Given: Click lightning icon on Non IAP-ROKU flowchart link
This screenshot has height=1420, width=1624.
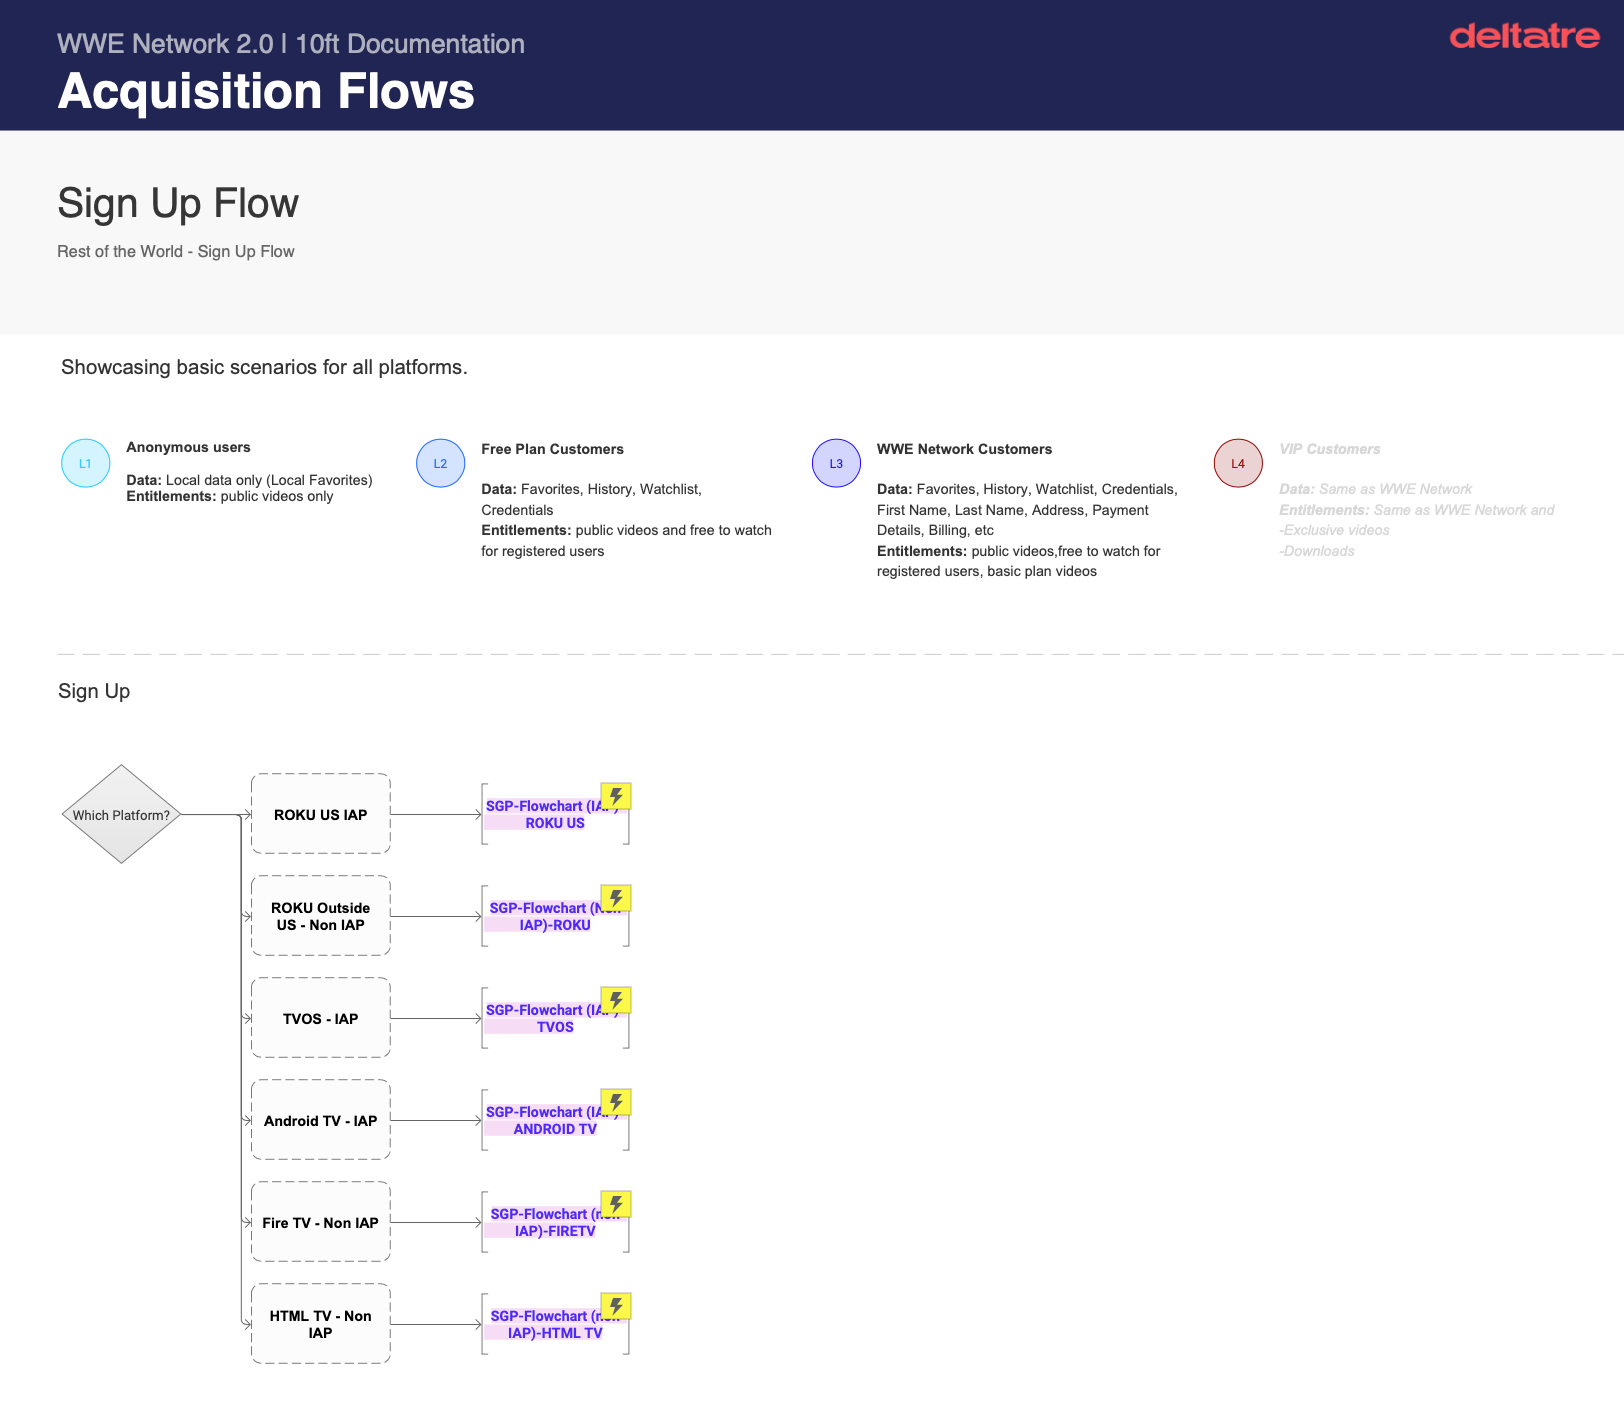Looking at the screenshot, I should [x=616, y=898].
